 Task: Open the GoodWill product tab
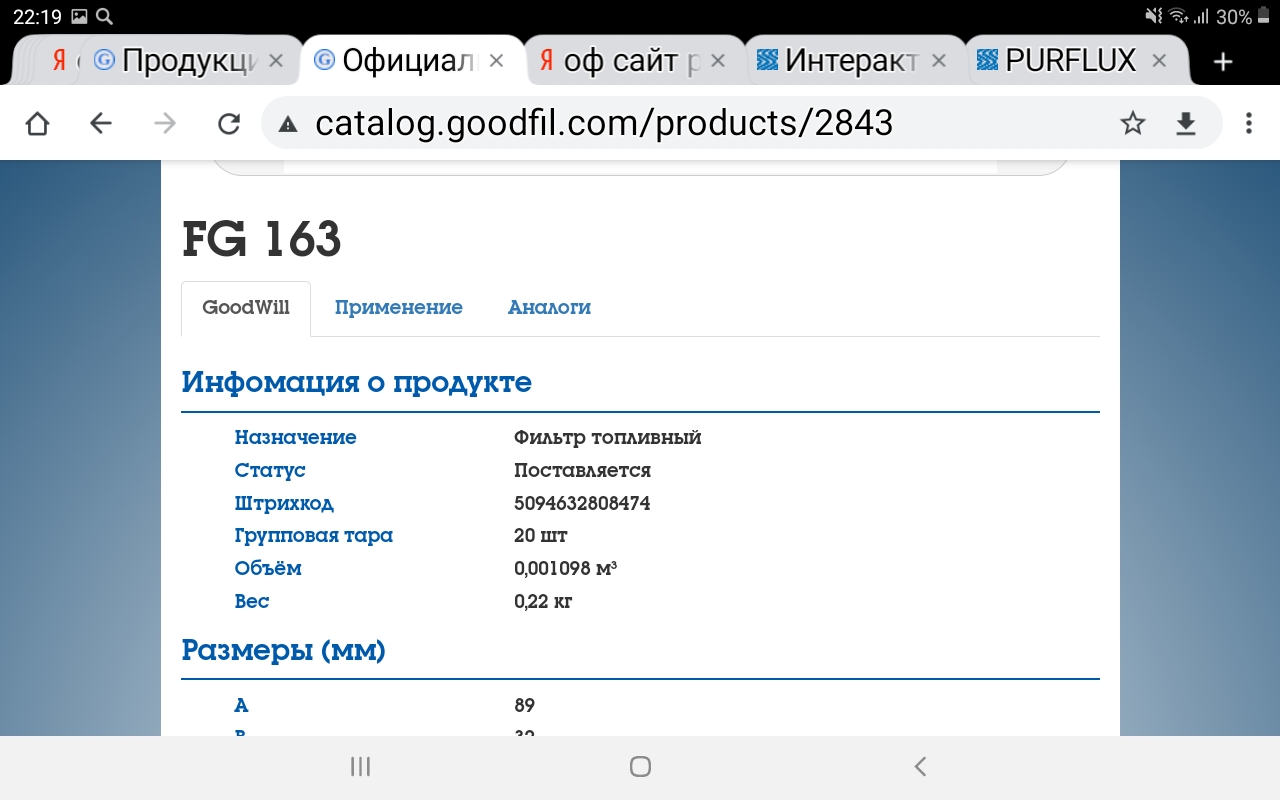[x=246, y=308]
